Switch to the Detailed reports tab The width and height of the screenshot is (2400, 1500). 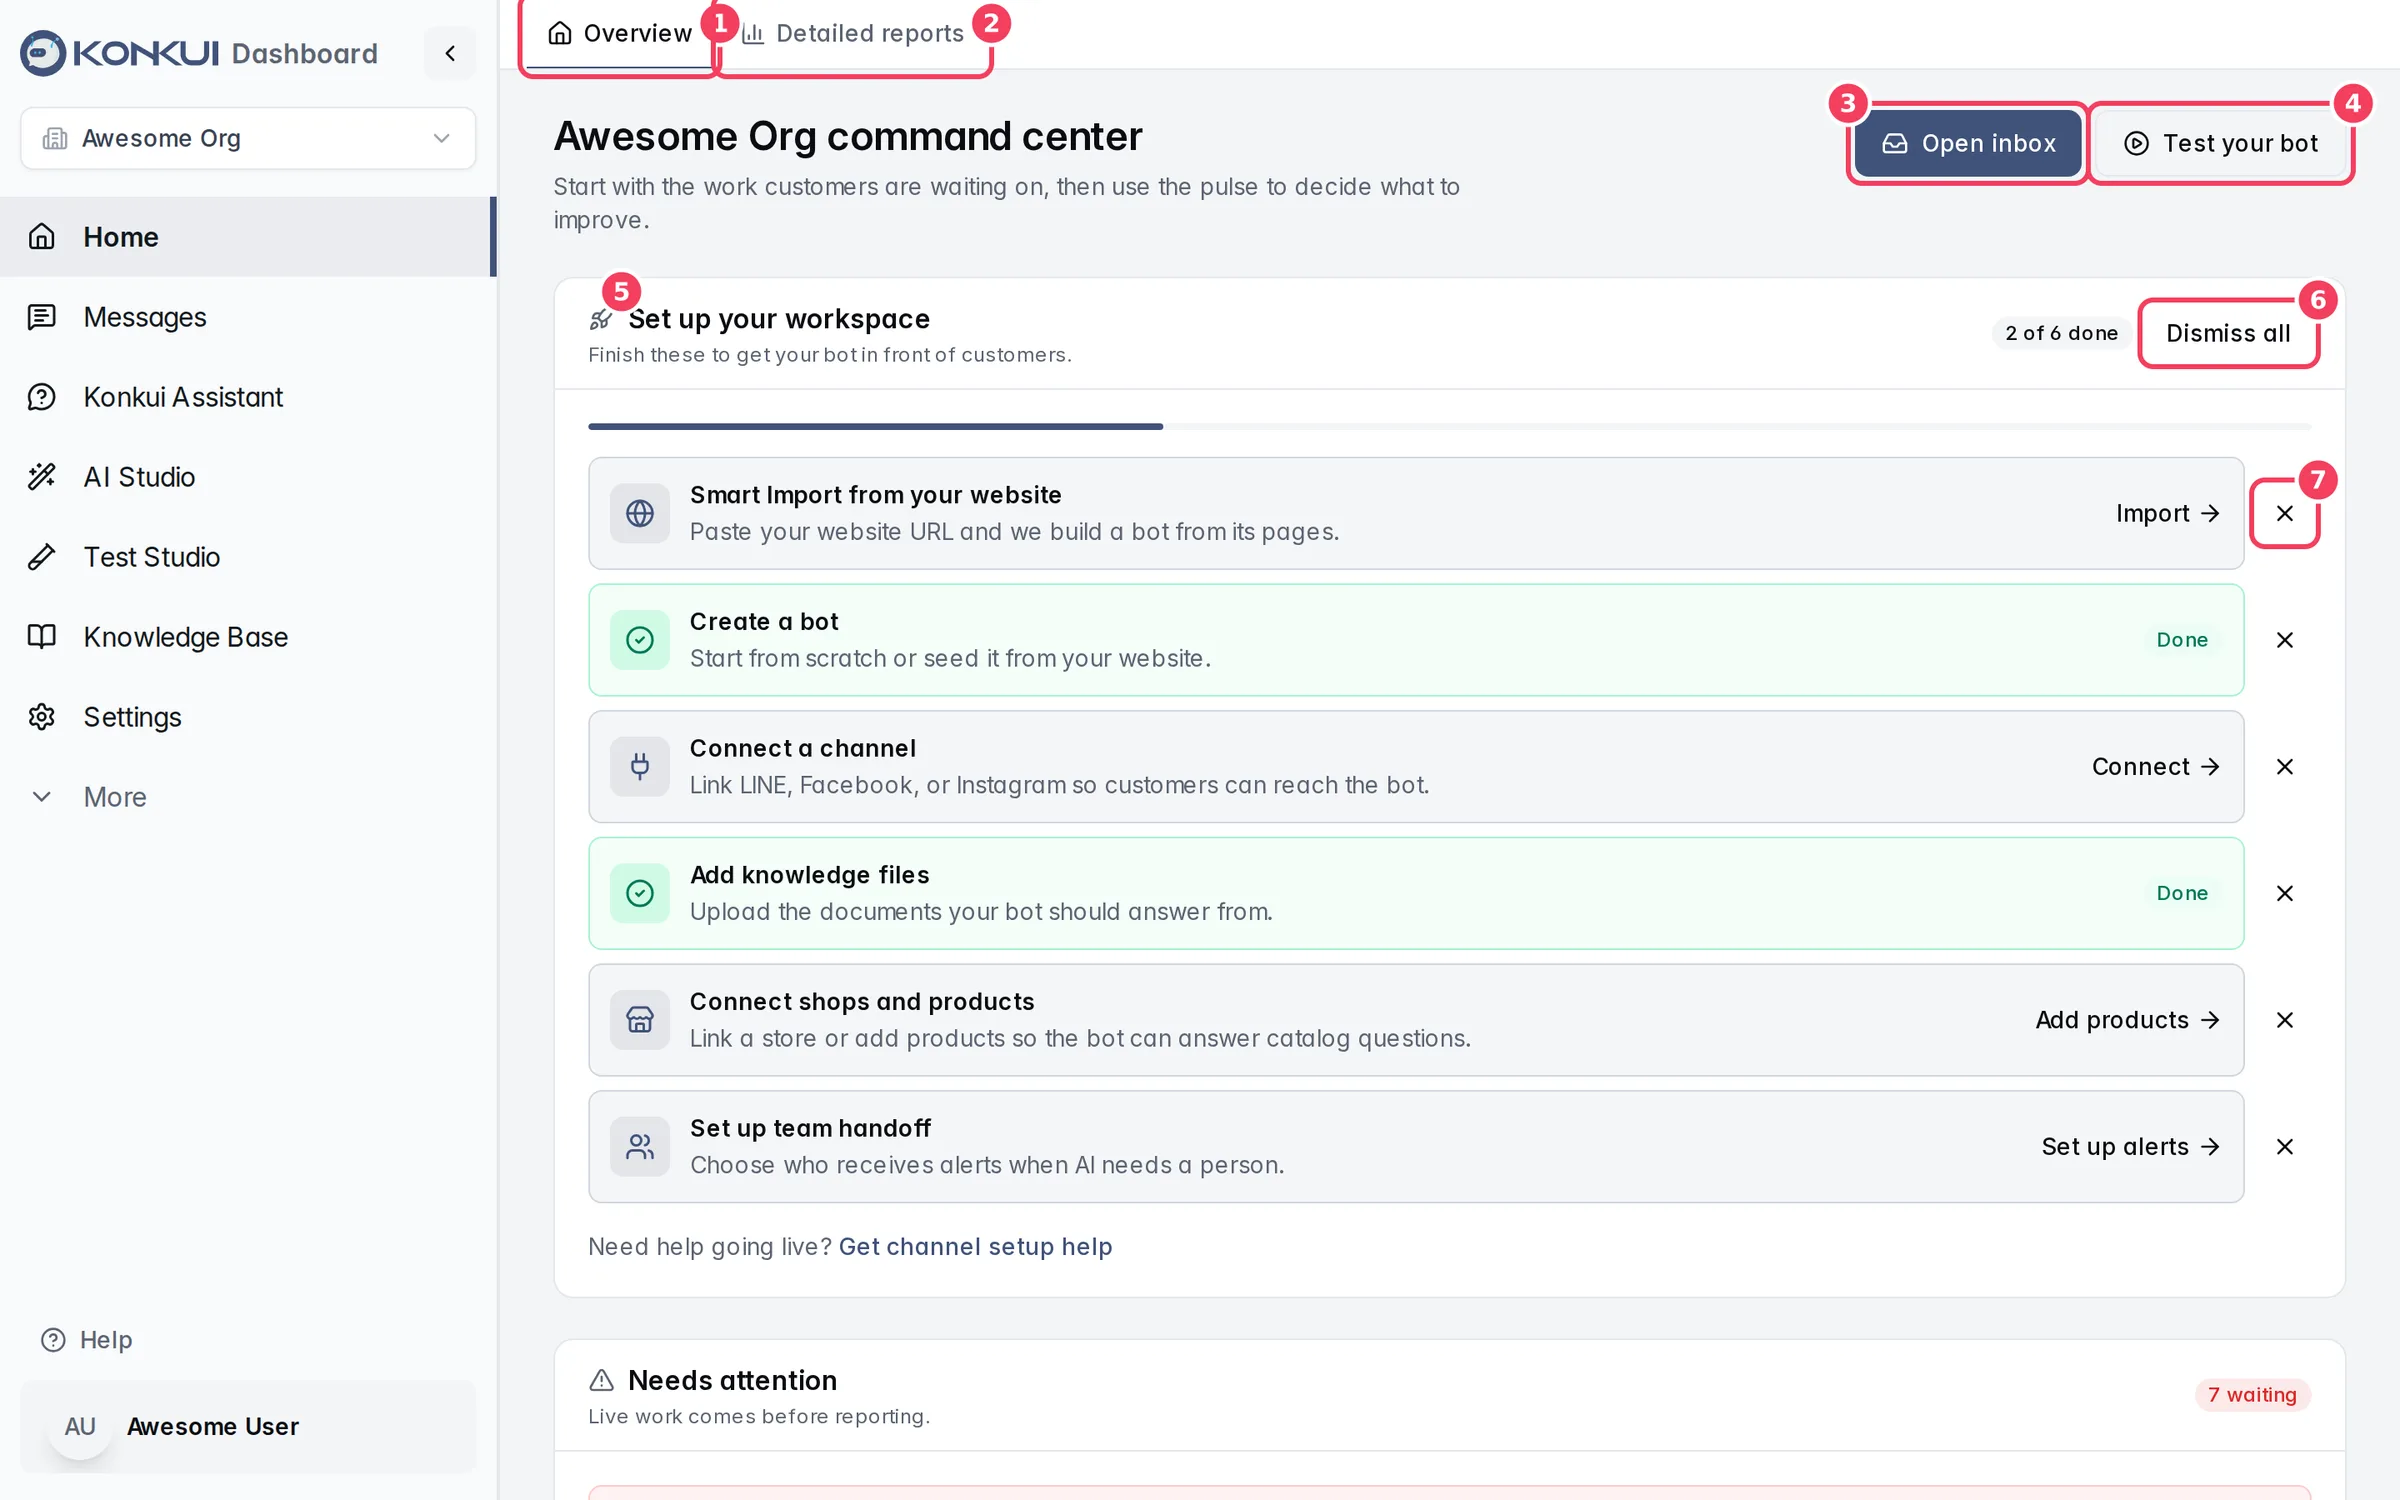coord(853,34)
